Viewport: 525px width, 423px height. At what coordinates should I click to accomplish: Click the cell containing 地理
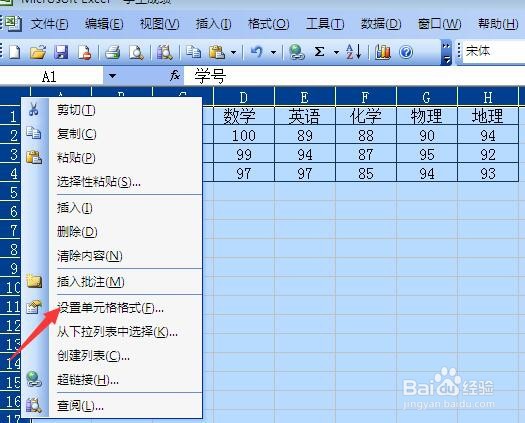tap(488, 116)
